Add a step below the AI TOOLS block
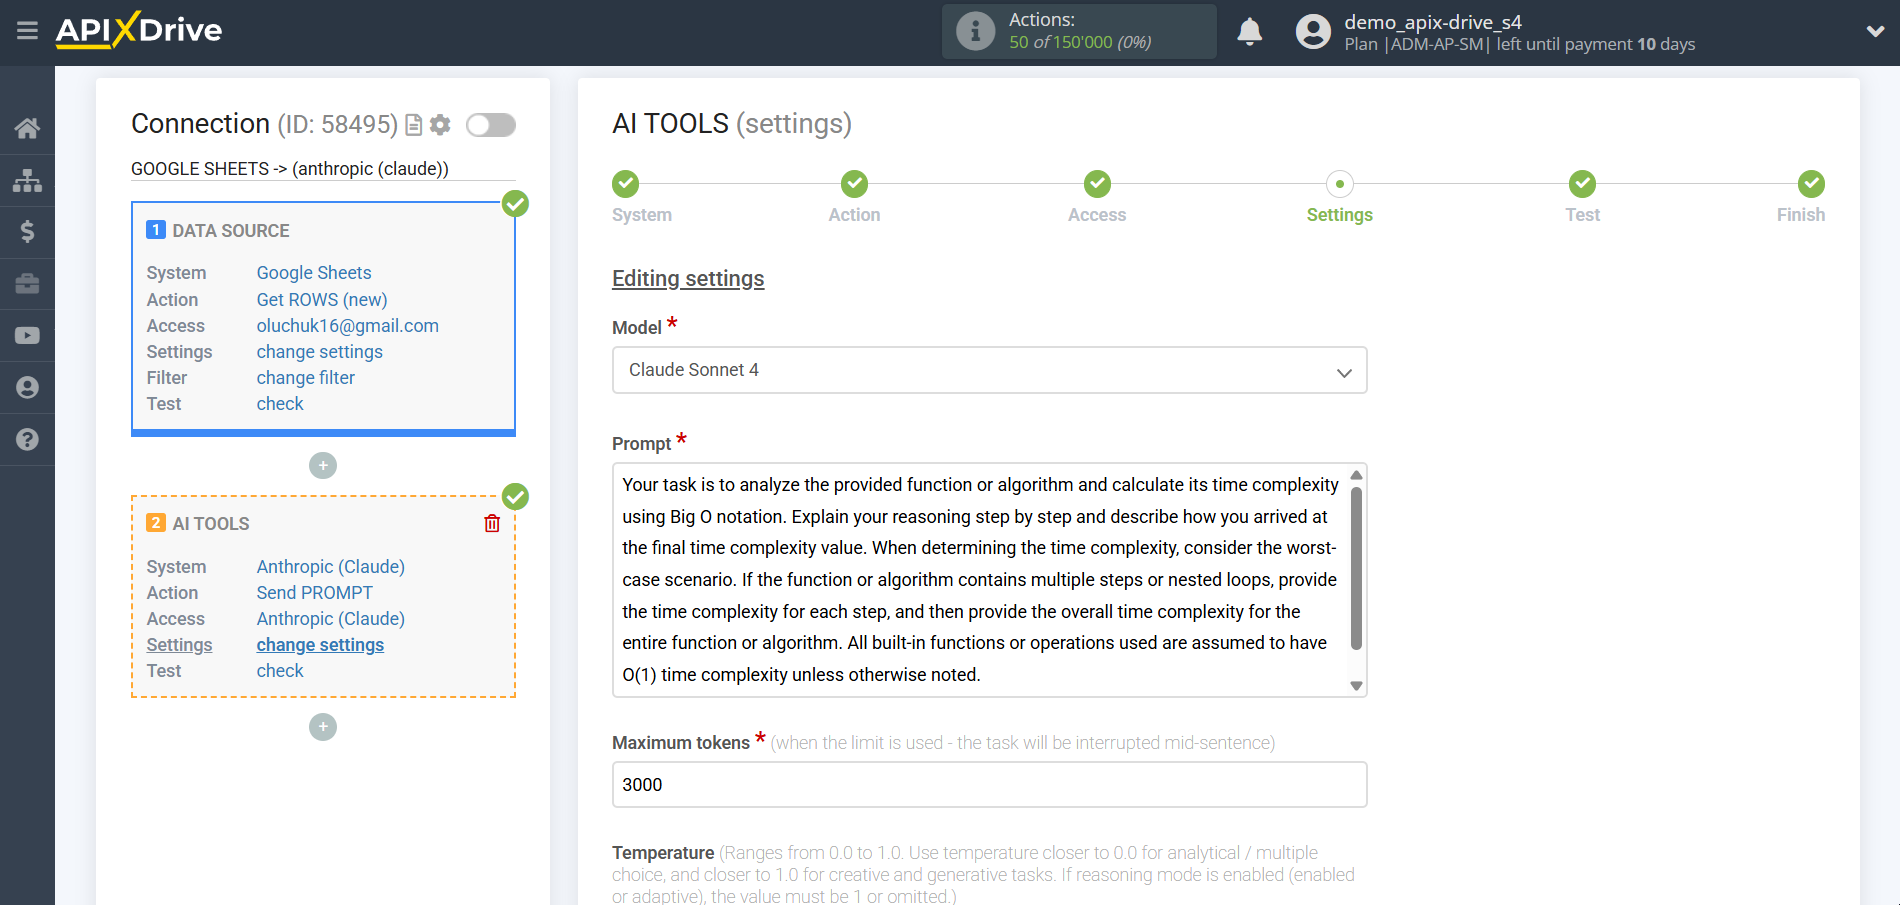Screen dimensions: 1900x905 (x=323, y=727)
